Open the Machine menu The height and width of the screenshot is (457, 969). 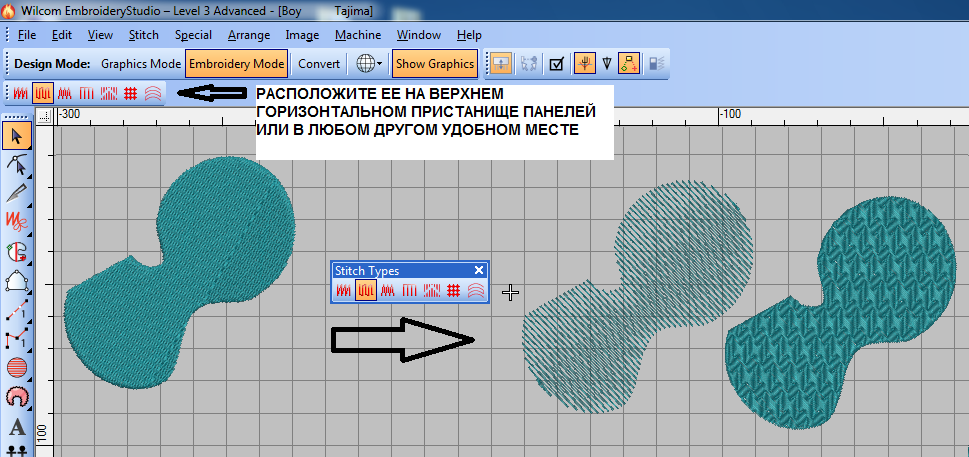click(358, 35)
